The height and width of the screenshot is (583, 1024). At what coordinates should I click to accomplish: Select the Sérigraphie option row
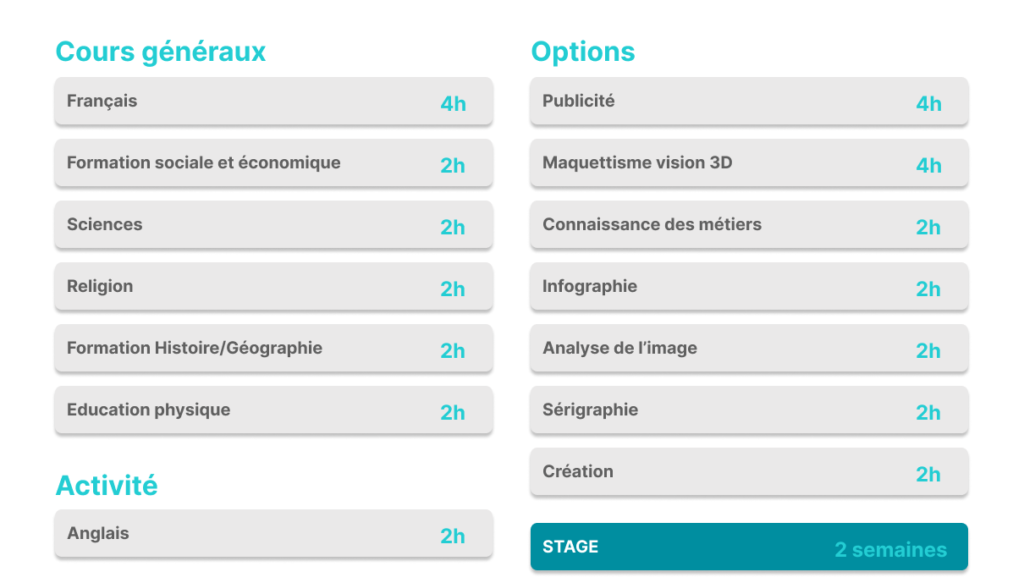click(749, 410)
